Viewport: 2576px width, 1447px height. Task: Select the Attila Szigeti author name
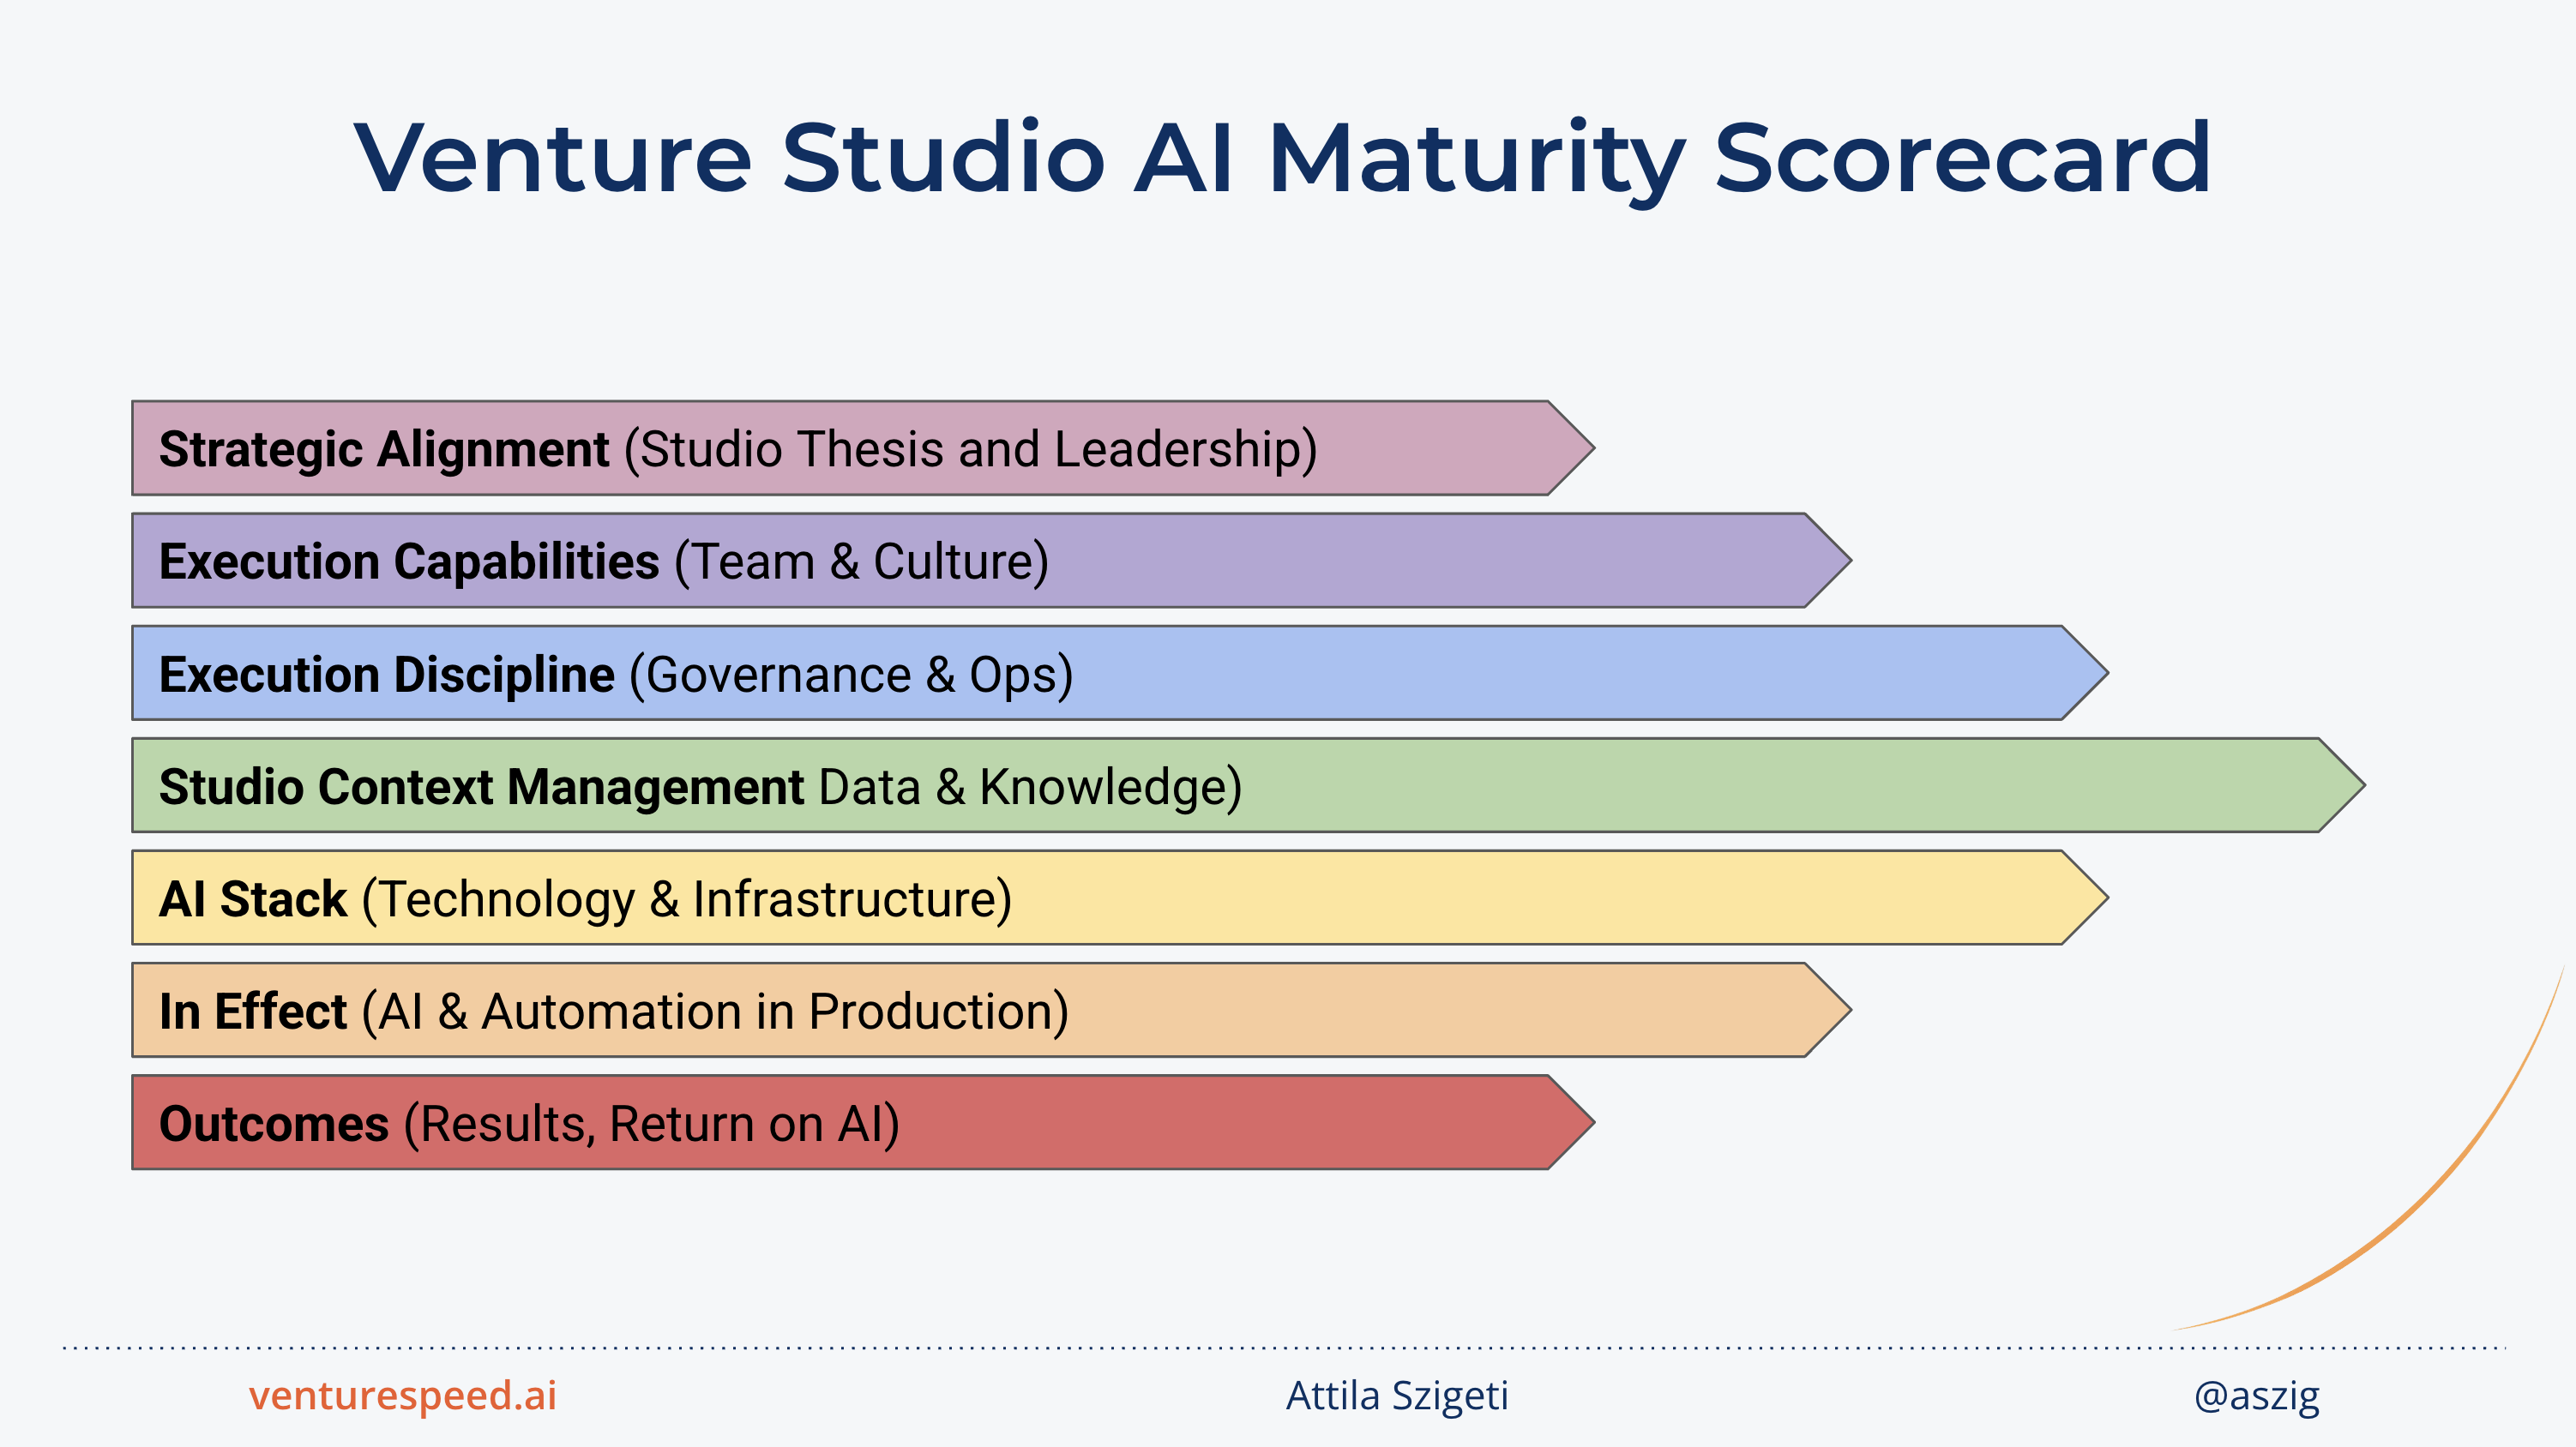(1397, 1396)
